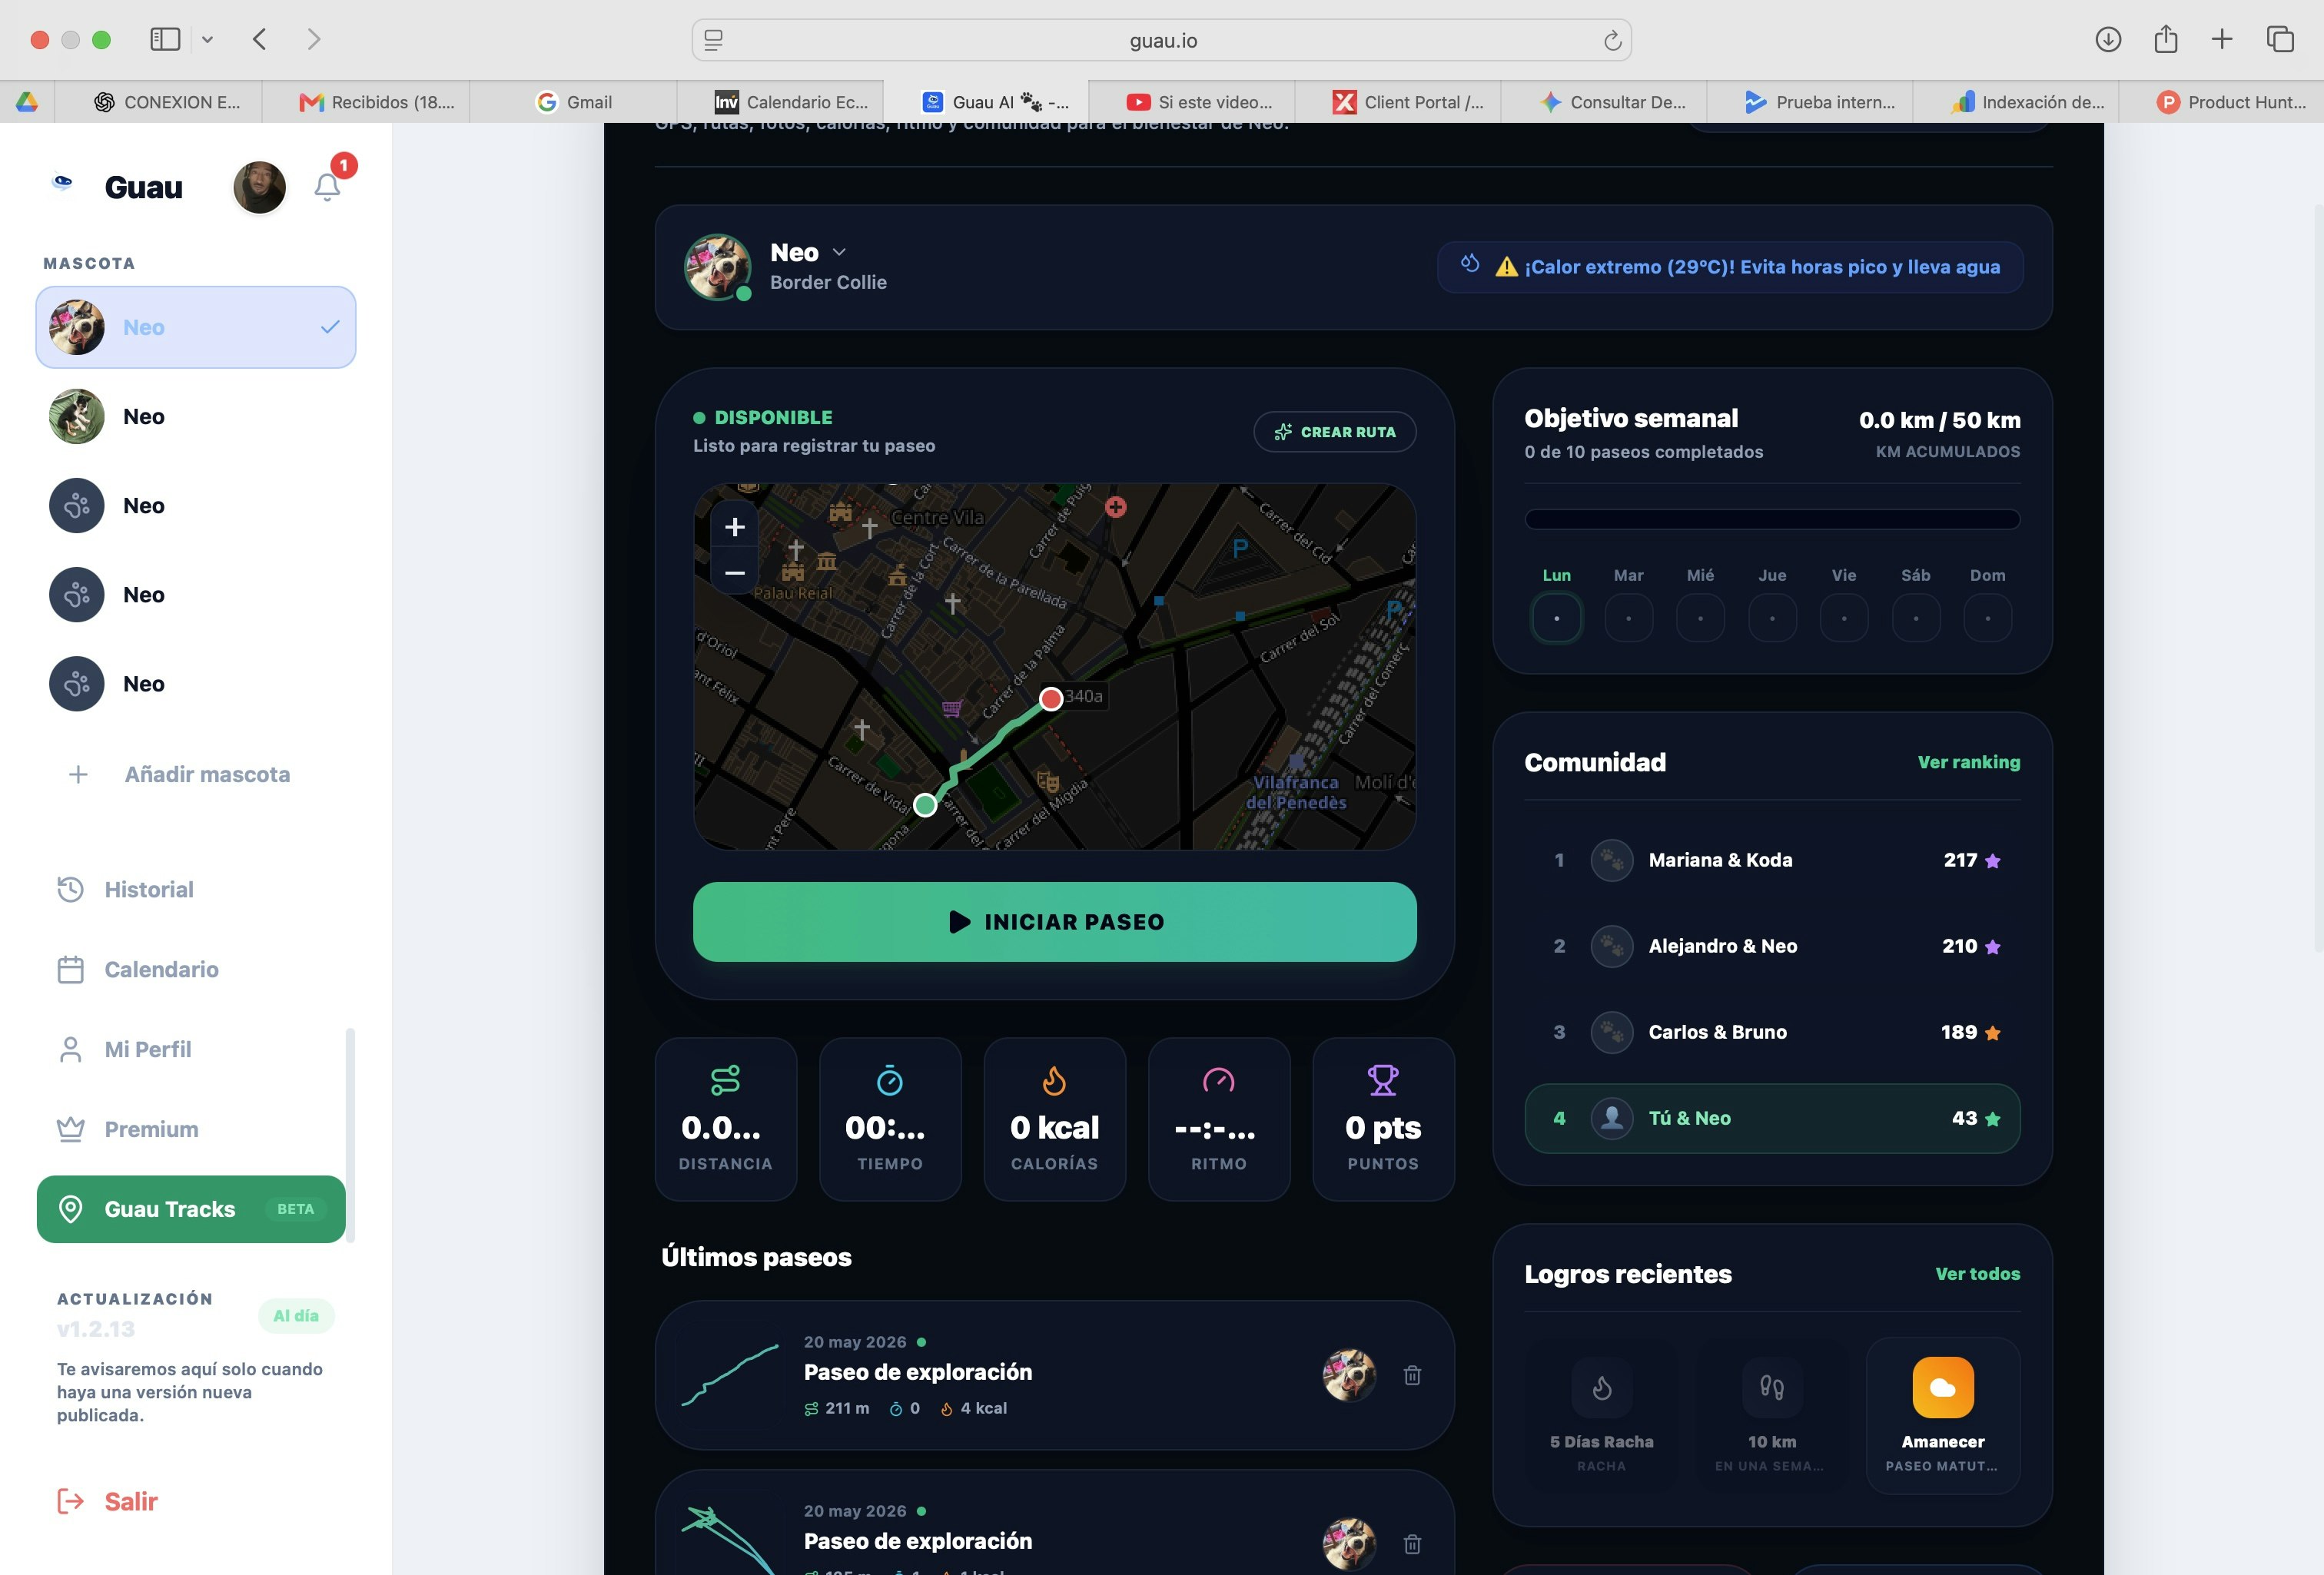The image size is (2324, 1575).
Task: Select the Mié day box
Action: click(x=1700, y=618)
